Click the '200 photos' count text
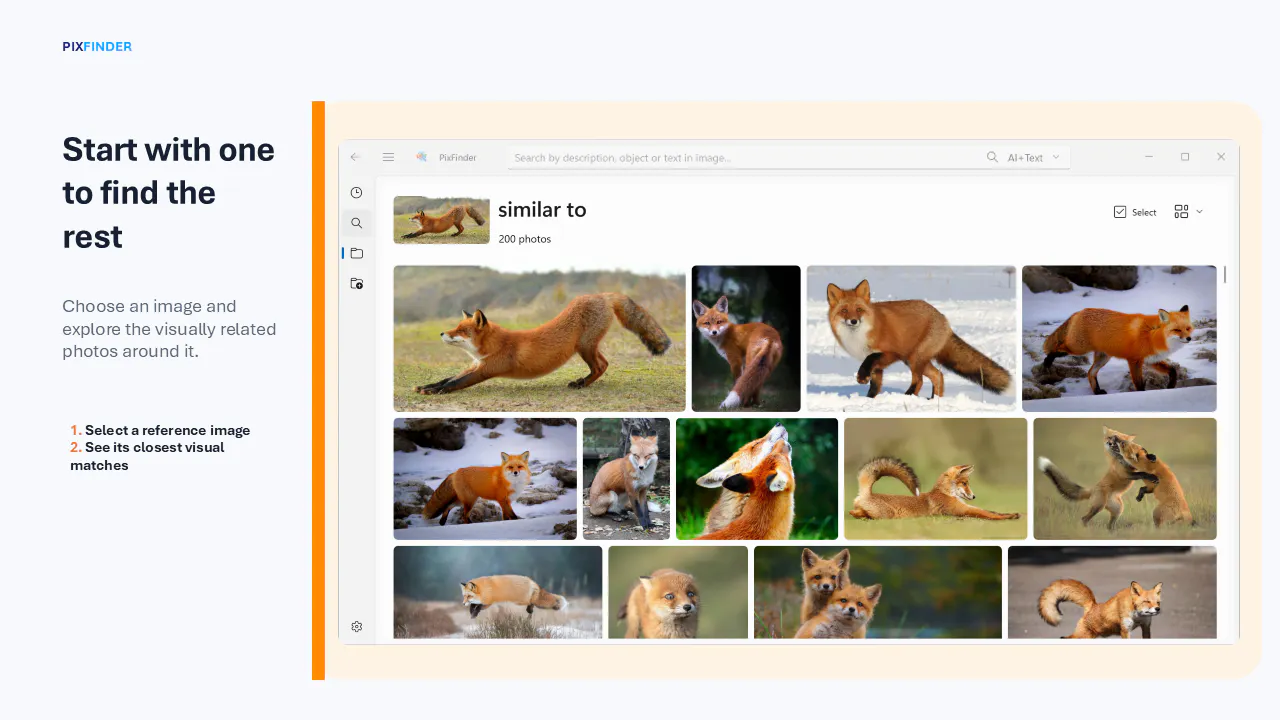Viewport: 1280px width, 720px height. tap(525, 239)
